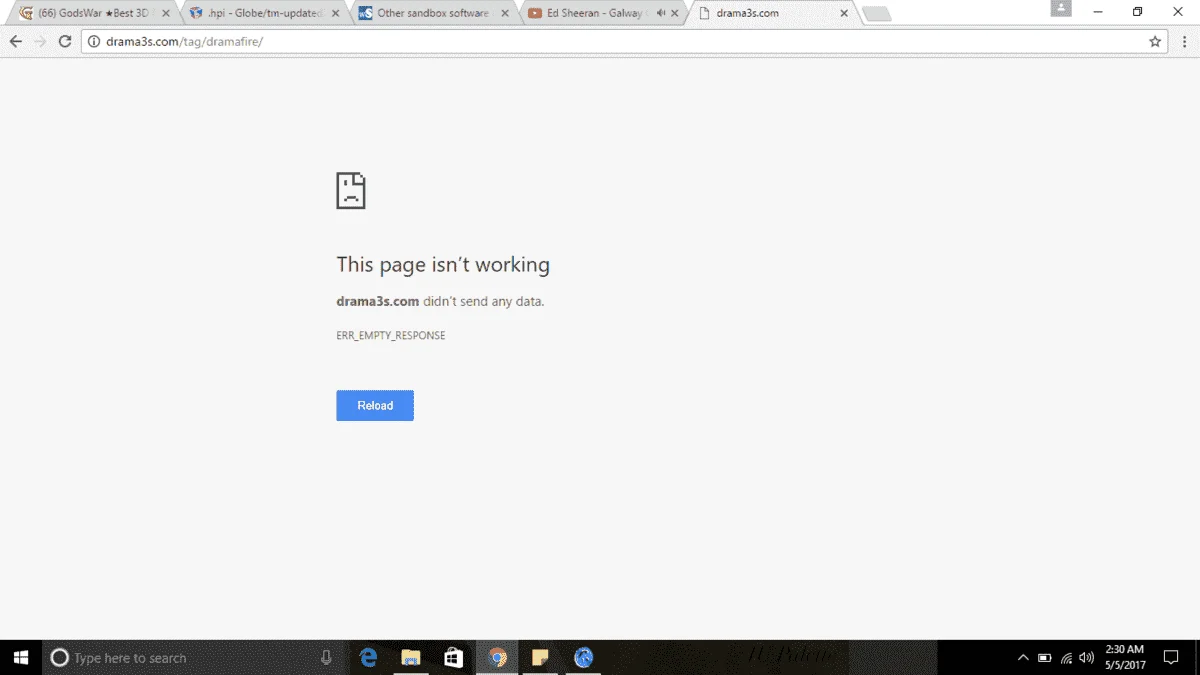Viewport: 1200px width, 675px height.
Task: Click the Reload button on error page
Action: [375, 405]
